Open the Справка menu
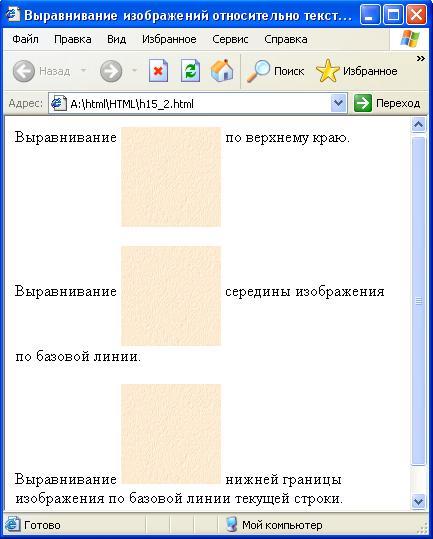The width and height of the screenshot is (433, 539). (286, 39)
